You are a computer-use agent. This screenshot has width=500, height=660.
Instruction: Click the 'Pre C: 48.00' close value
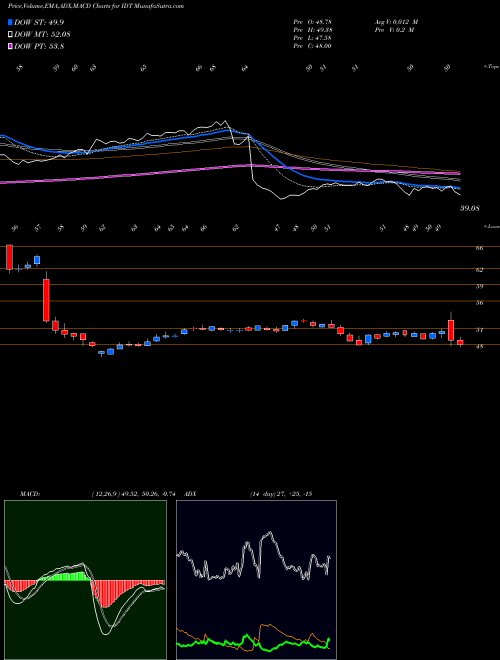coord(313,46)
